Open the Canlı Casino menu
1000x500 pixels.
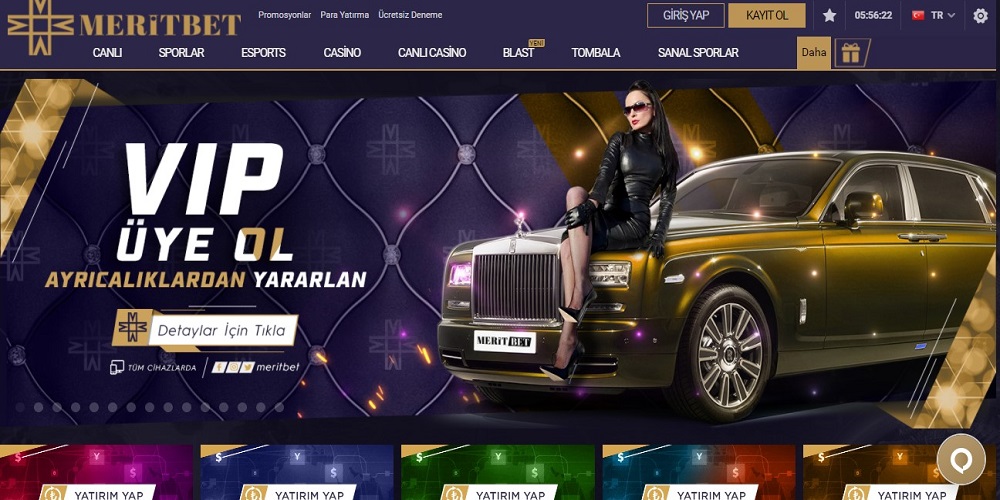click(432, 53)
